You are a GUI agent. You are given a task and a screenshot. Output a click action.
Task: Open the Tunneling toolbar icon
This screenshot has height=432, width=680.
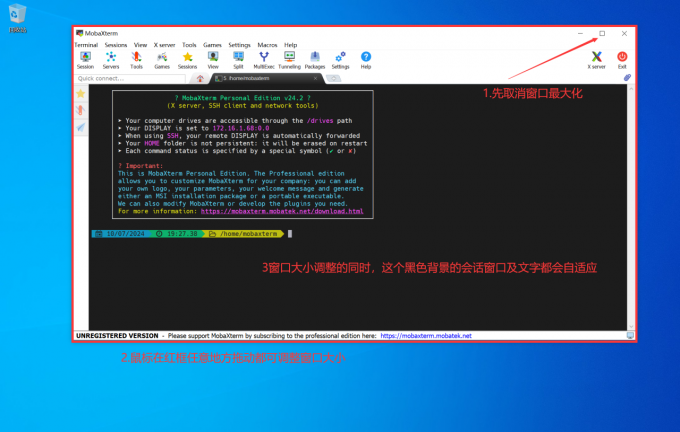289,60
